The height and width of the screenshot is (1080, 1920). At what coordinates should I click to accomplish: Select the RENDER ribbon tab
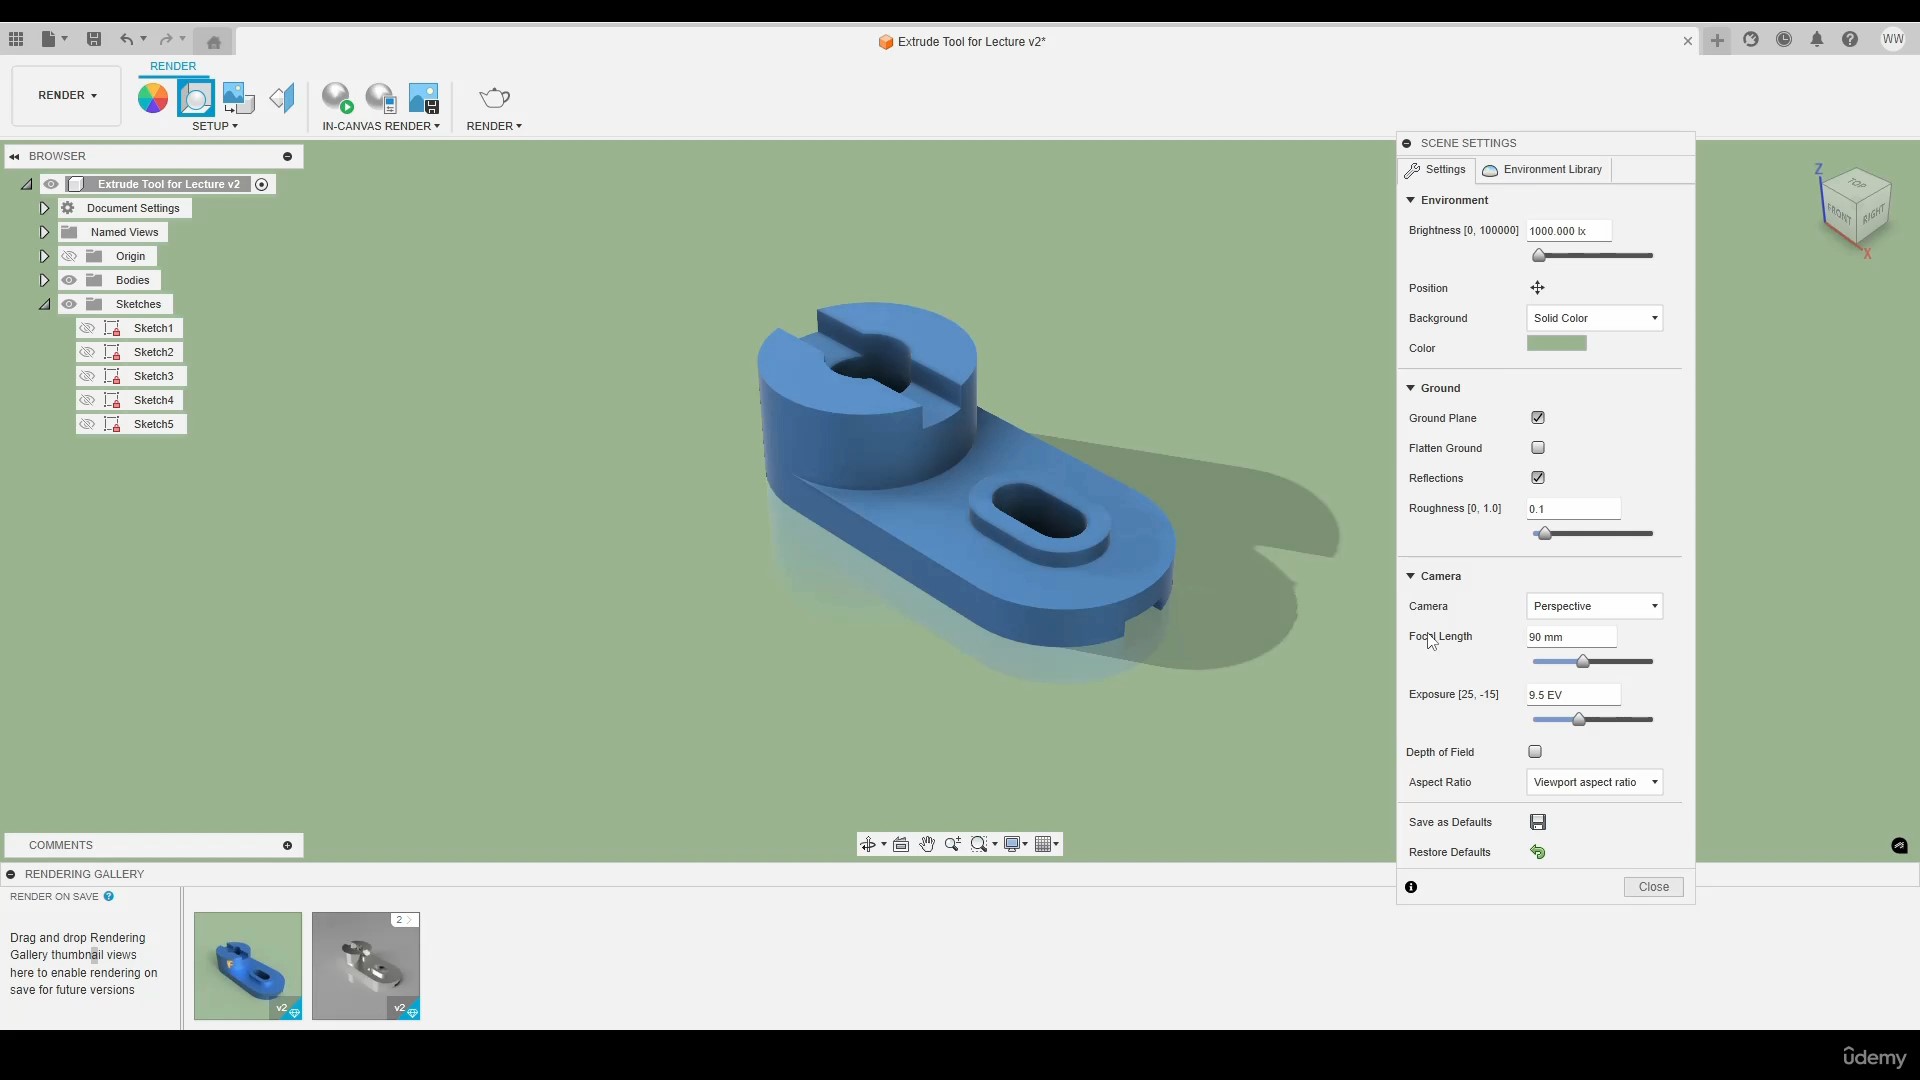coord(173,66)
